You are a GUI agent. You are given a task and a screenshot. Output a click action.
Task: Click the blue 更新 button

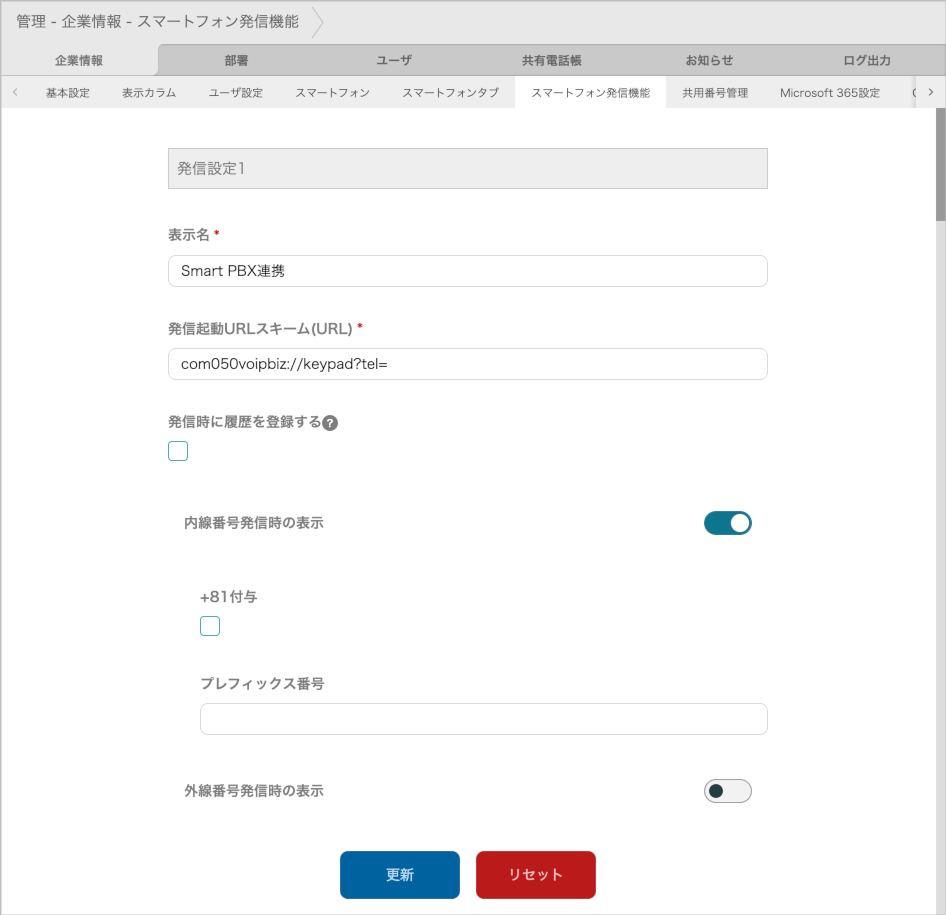pyautogui.click(x=400, y=875)
